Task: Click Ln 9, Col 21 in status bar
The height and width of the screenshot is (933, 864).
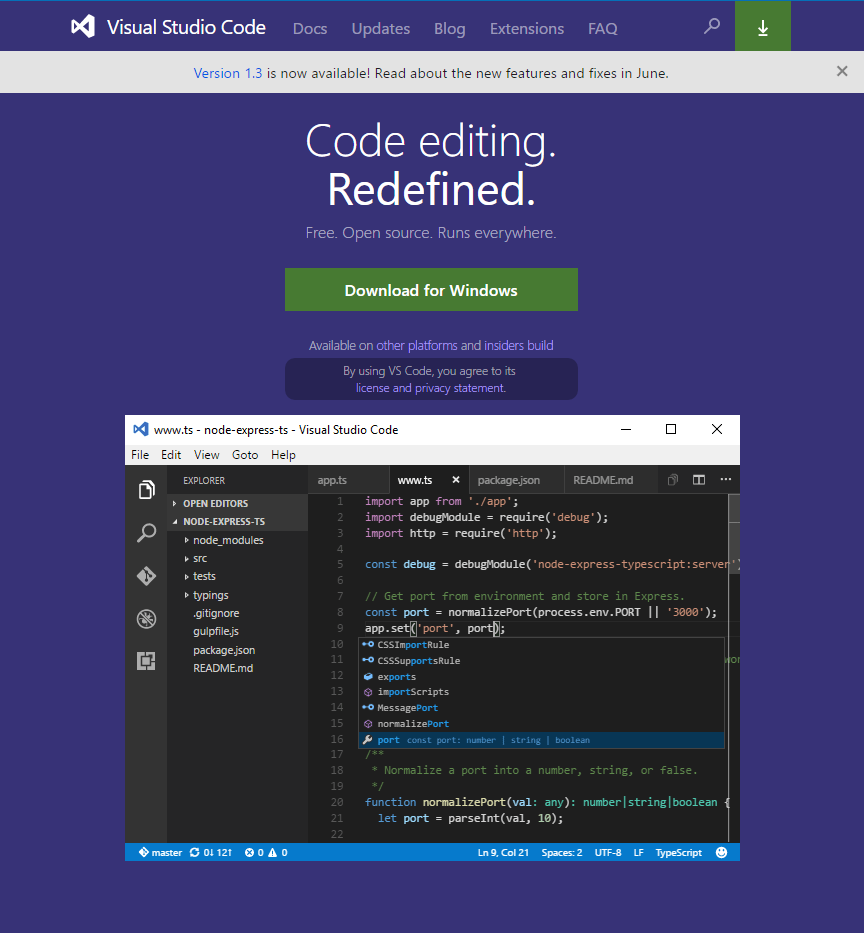Action: (x=503, y=852)
